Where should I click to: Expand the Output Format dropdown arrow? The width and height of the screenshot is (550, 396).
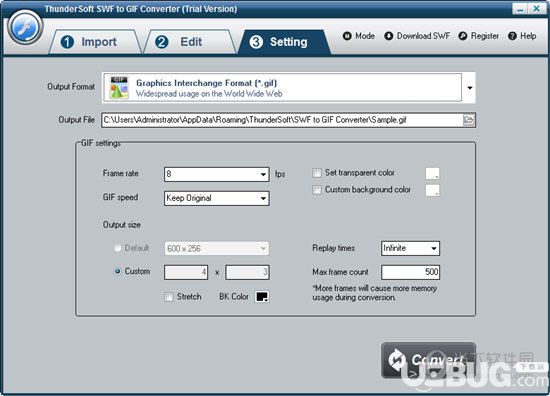pos(469,88)
